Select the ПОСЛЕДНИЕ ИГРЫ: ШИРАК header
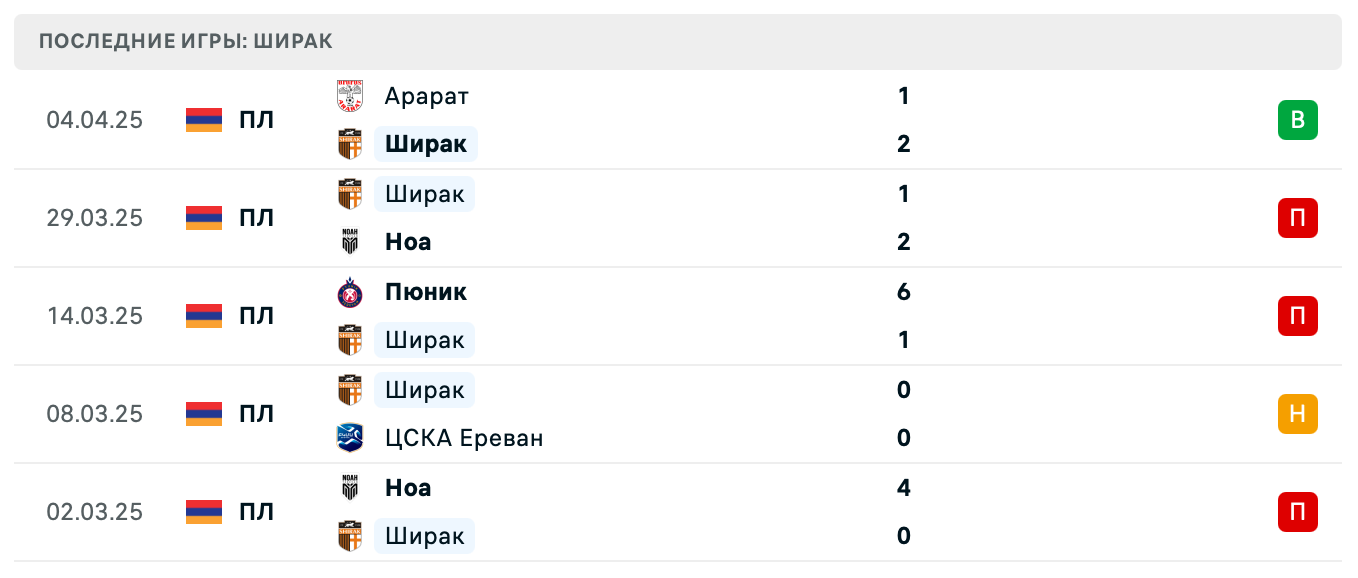Image resolution: width=1358 pixels, height=578 pixels. 184,41
